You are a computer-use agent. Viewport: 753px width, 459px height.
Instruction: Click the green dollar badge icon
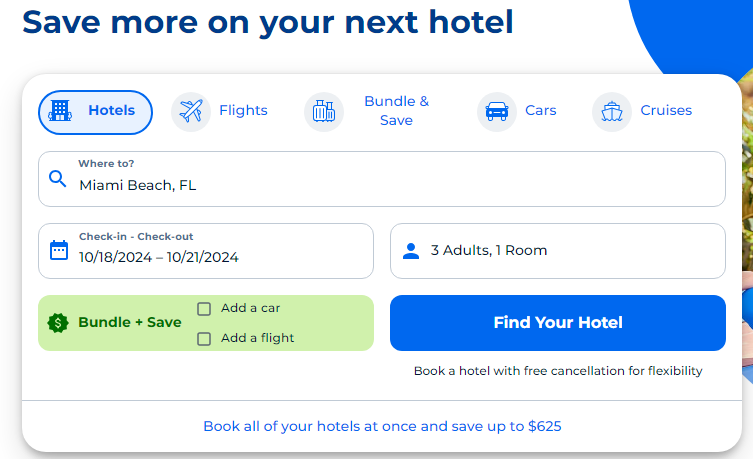coord(58,323)
